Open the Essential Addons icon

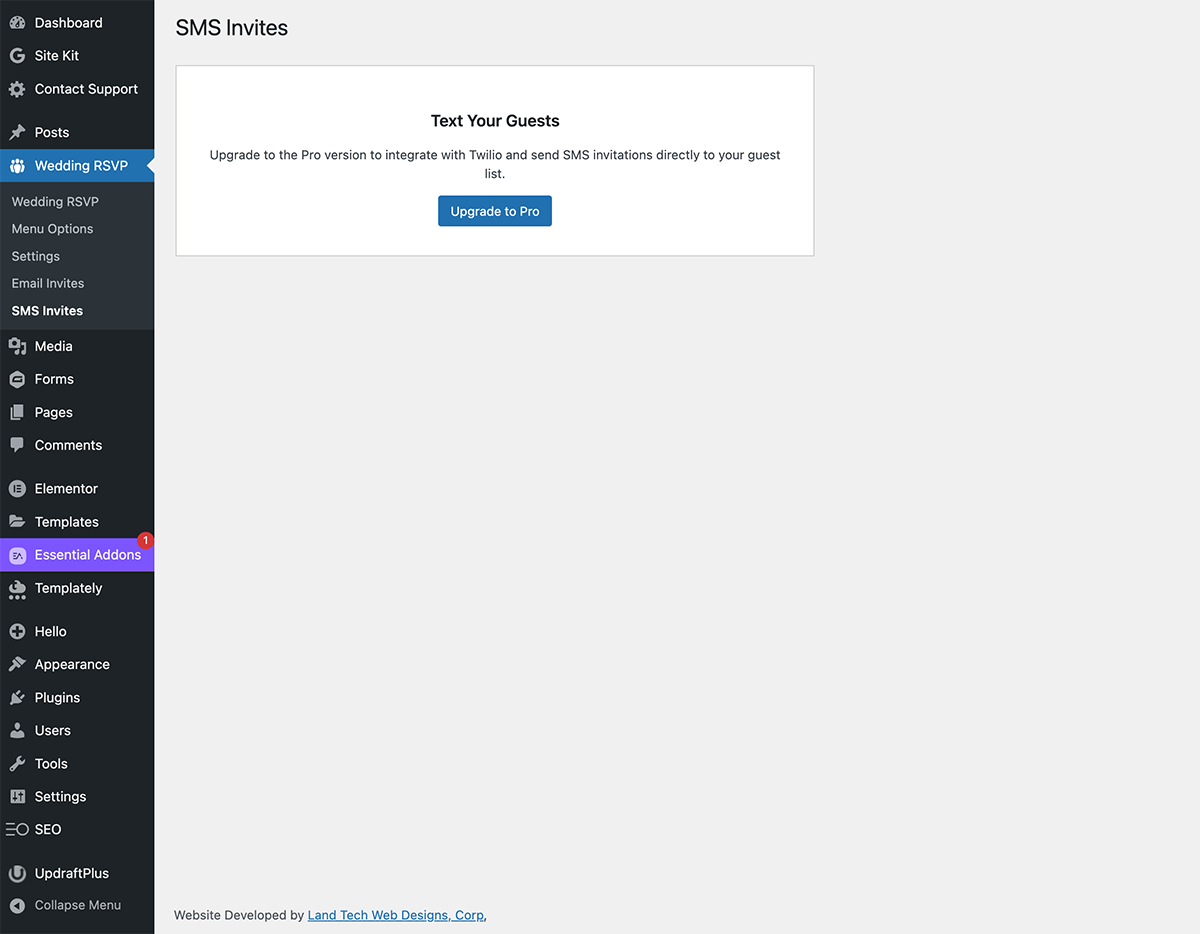coord(16,554)
